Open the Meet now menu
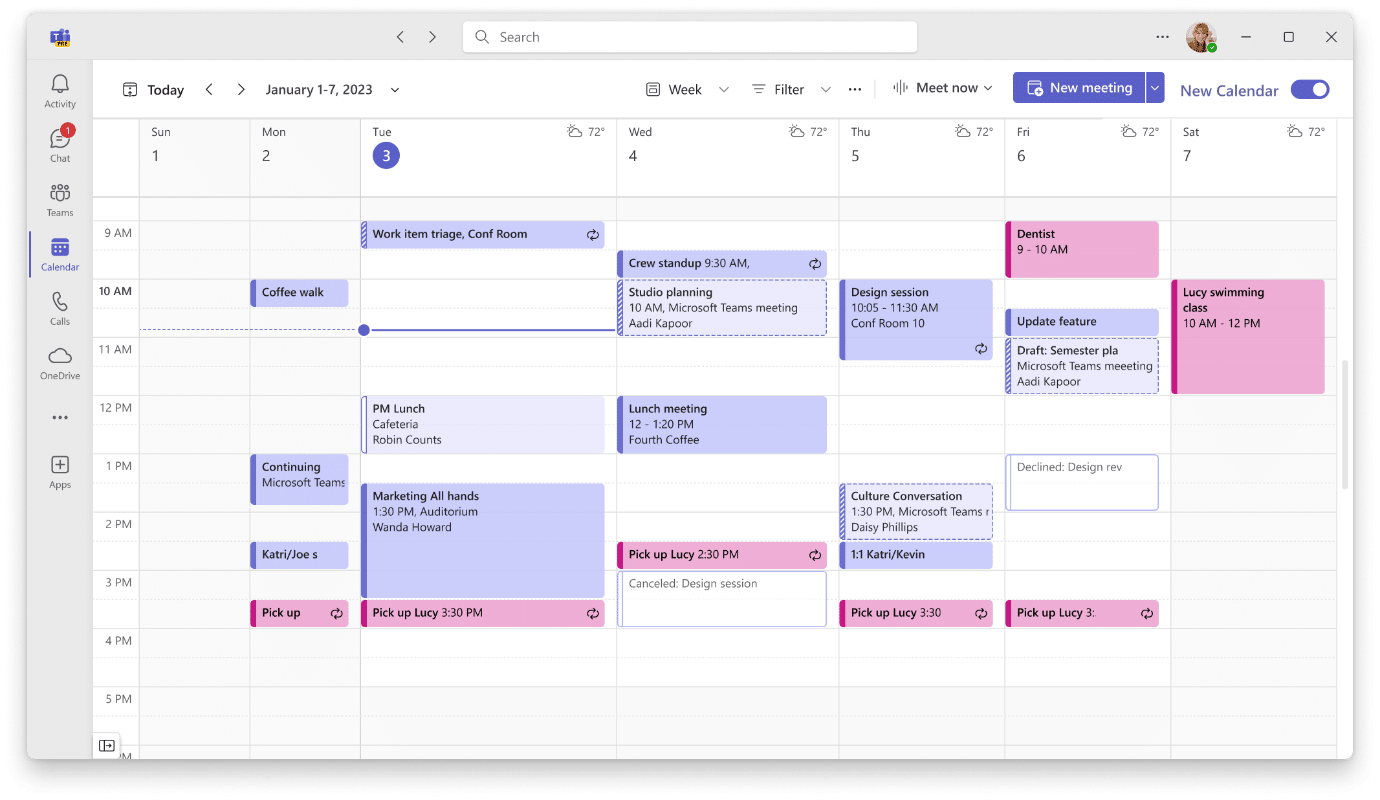 [942, 88]
